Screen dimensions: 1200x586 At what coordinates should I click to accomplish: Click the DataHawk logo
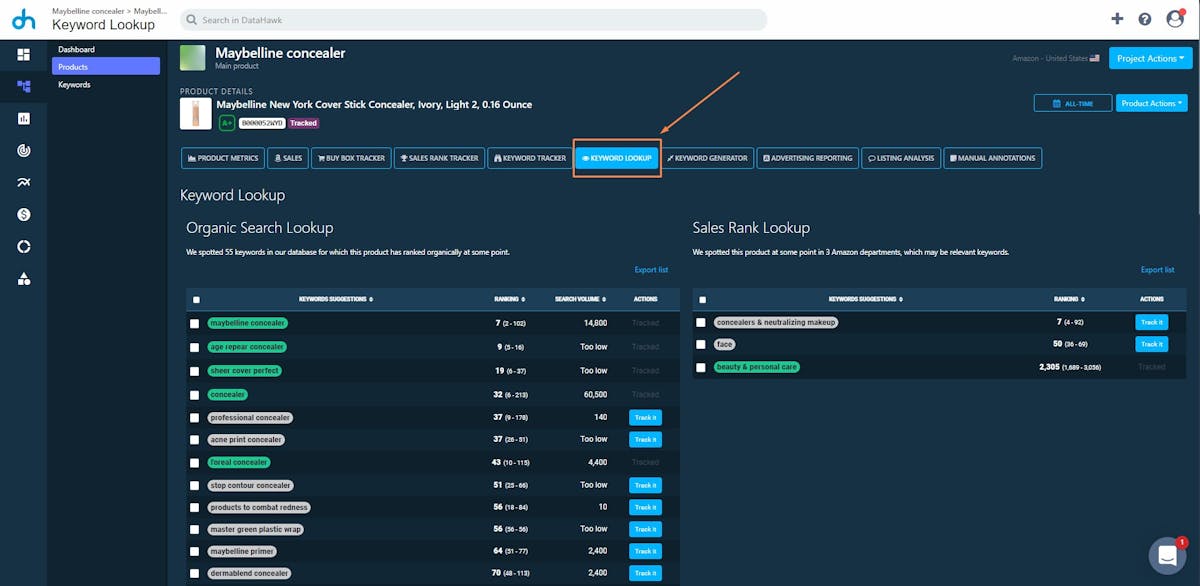coord(23,18)
